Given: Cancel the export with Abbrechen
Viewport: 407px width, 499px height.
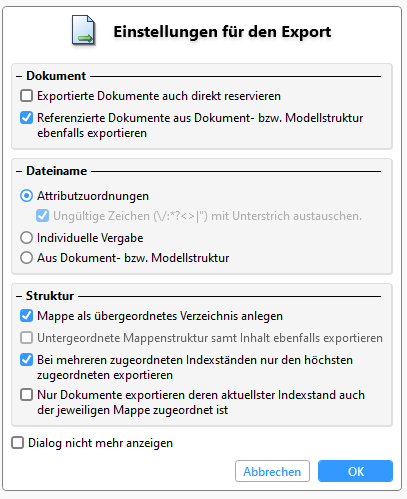Looking at the screenshot, I should [x=272, y=471].
